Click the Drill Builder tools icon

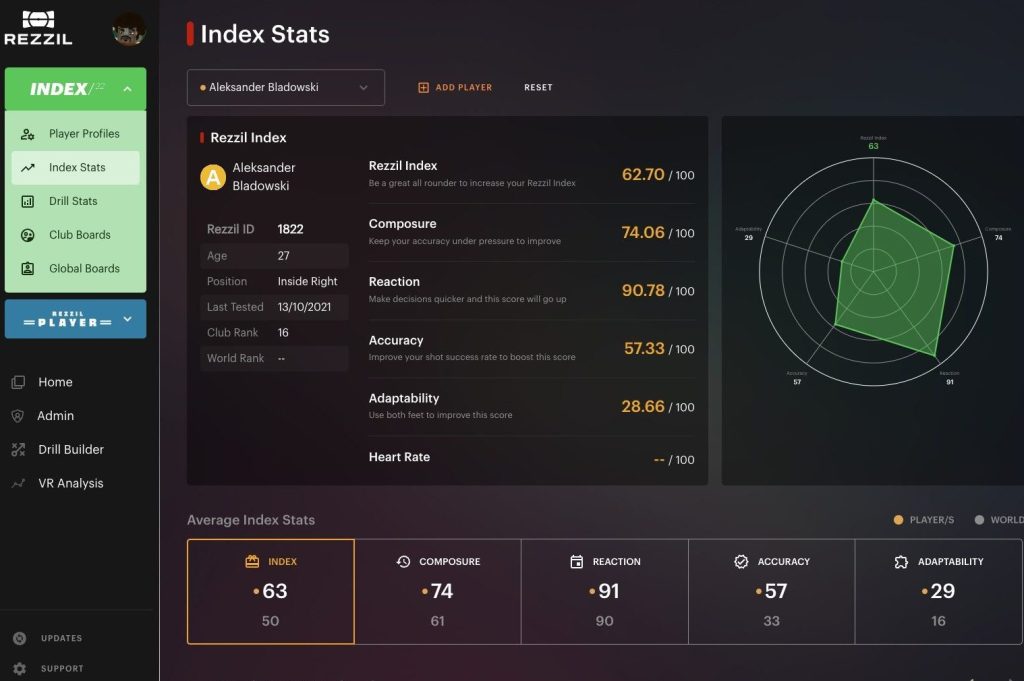(18, 449)
